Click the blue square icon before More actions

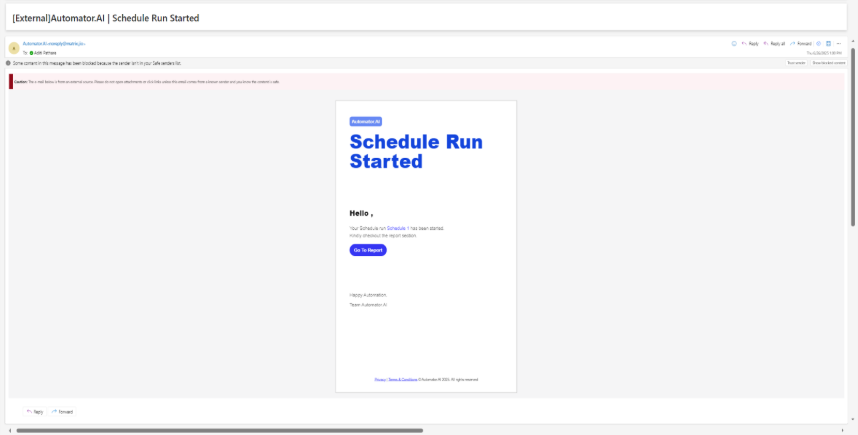[828, 44]
